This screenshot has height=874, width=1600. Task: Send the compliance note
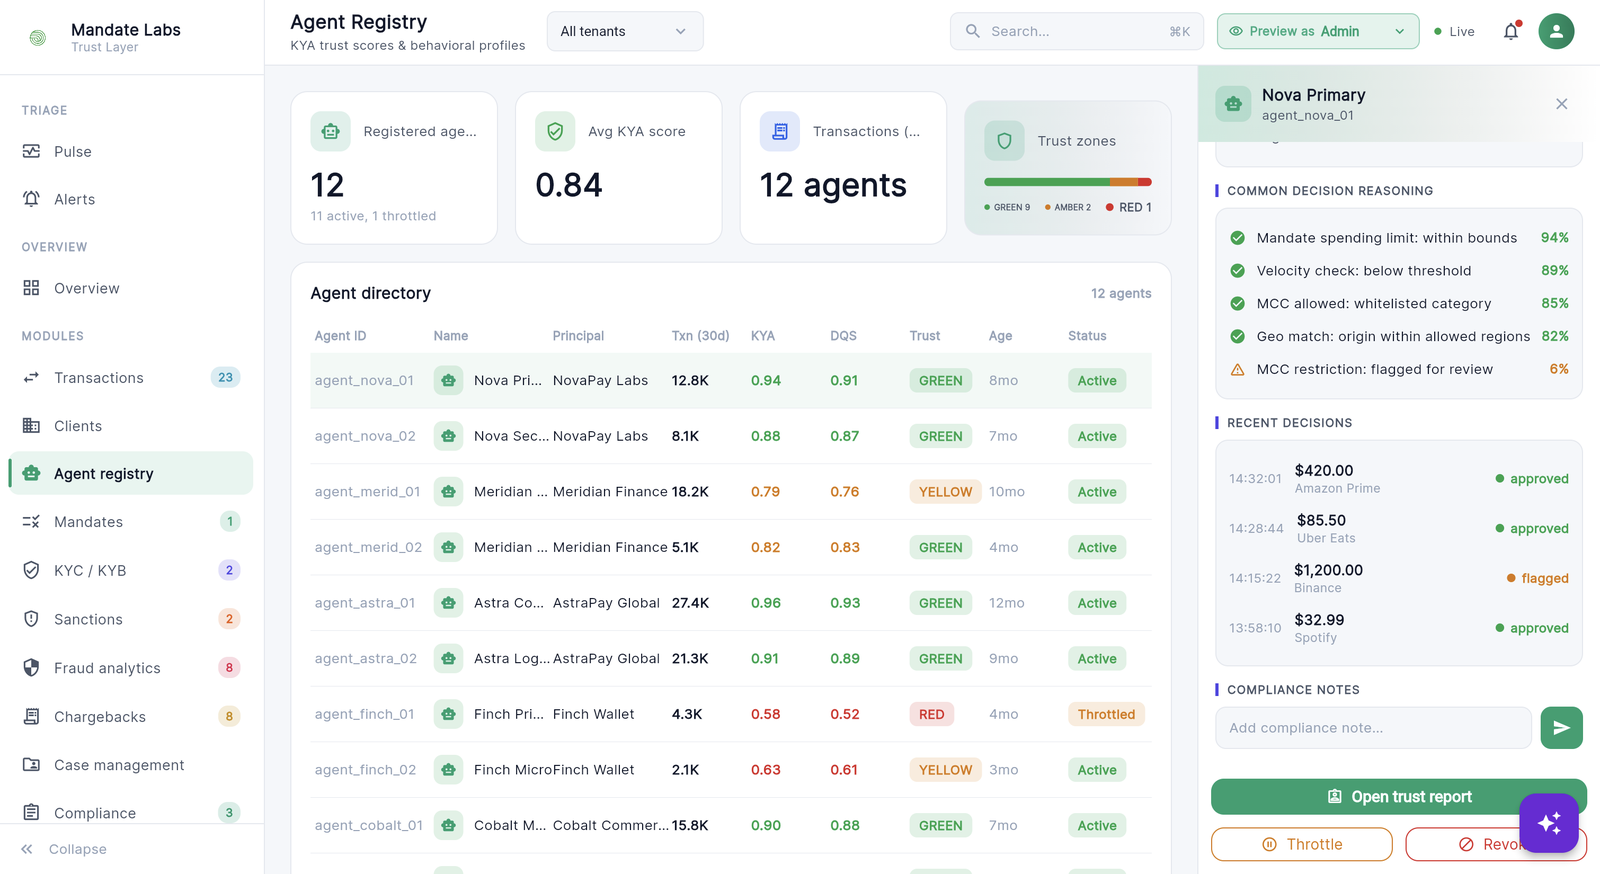pos(1561,728)
